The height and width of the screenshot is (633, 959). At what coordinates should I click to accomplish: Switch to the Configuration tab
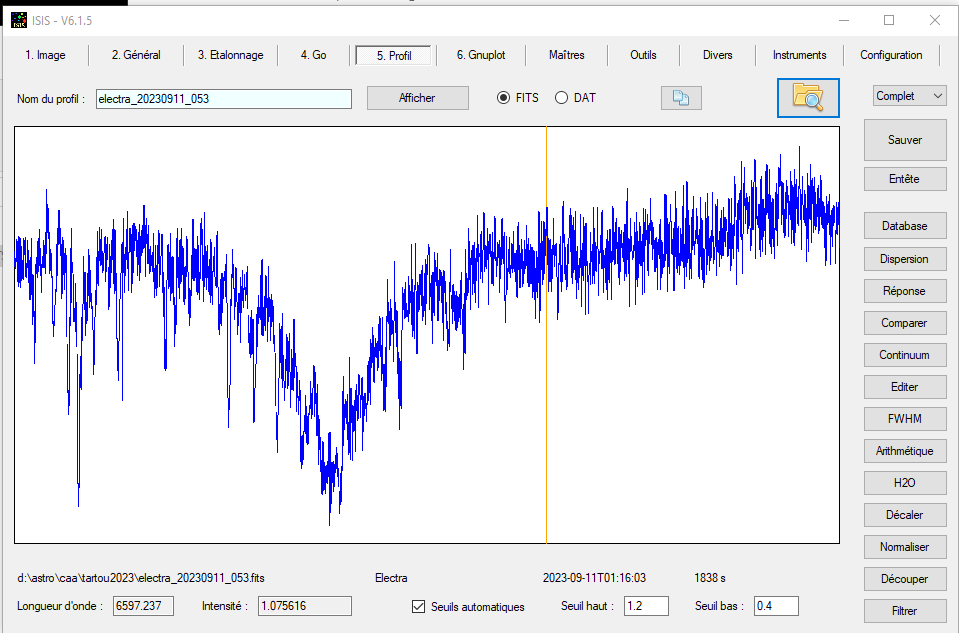click(x=891, y=55)
